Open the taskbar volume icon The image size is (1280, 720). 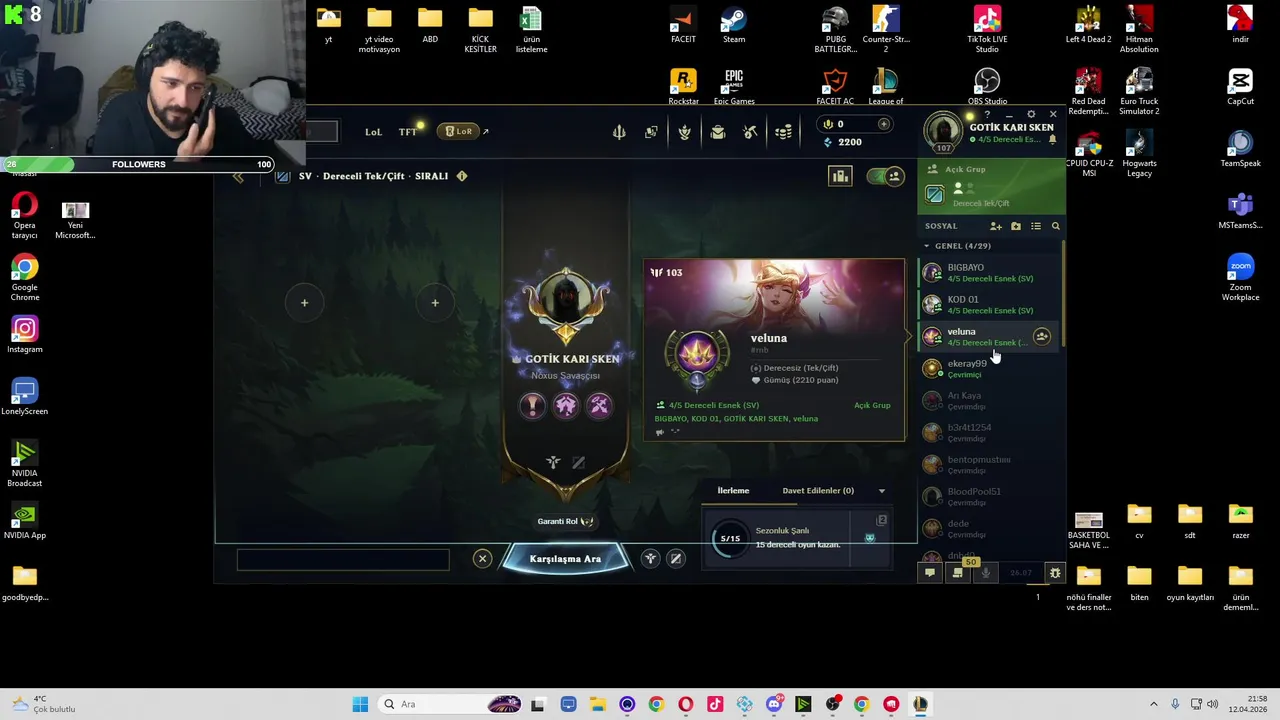point(1213,704)
